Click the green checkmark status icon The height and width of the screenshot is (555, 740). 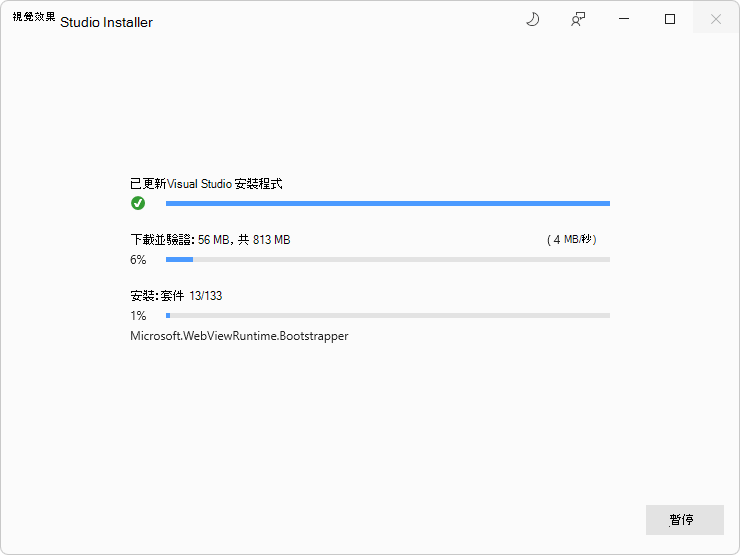coord(138,203)
